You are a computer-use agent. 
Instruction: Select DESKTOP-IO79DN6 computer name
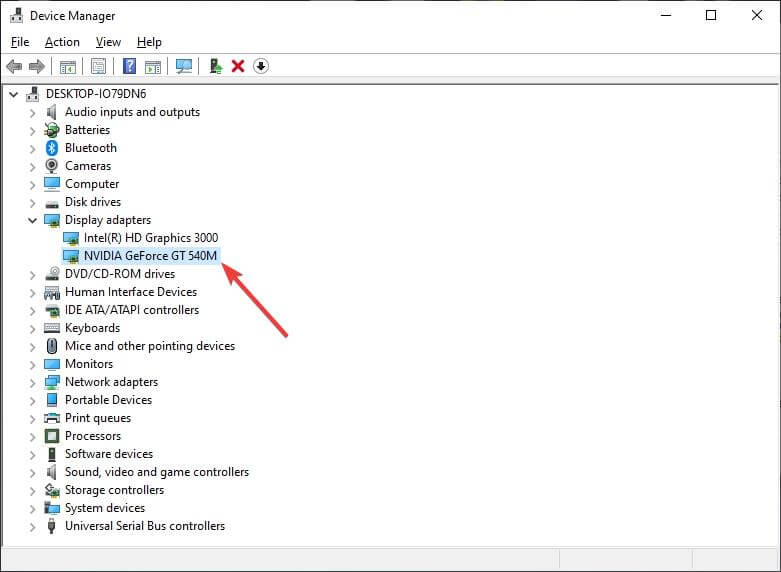[x=96, y=94]
